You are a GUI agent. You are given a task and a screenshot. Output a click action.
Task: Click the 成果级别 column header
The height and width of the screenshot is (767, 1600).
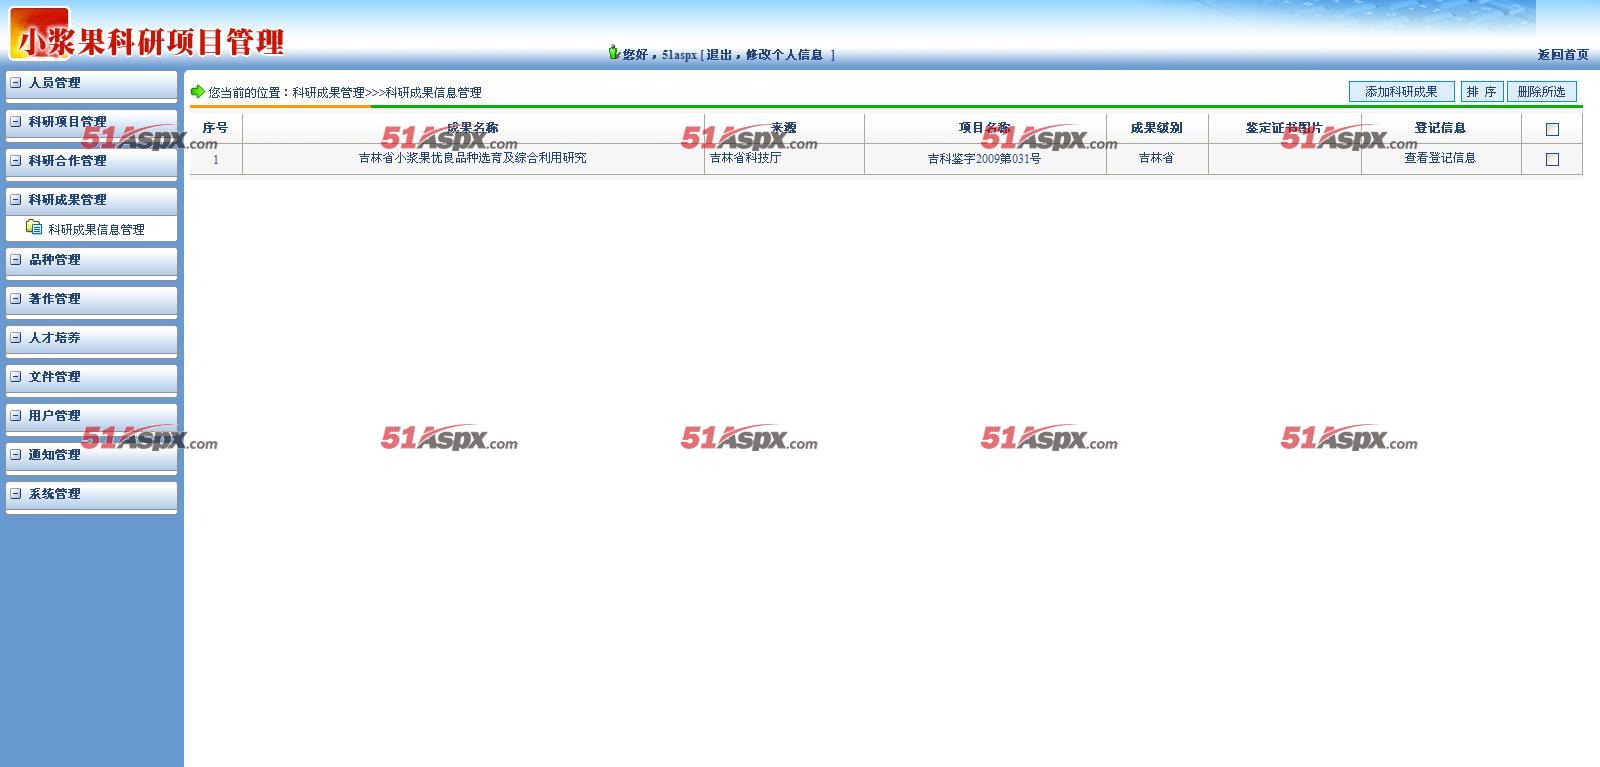click(1157, 128)
